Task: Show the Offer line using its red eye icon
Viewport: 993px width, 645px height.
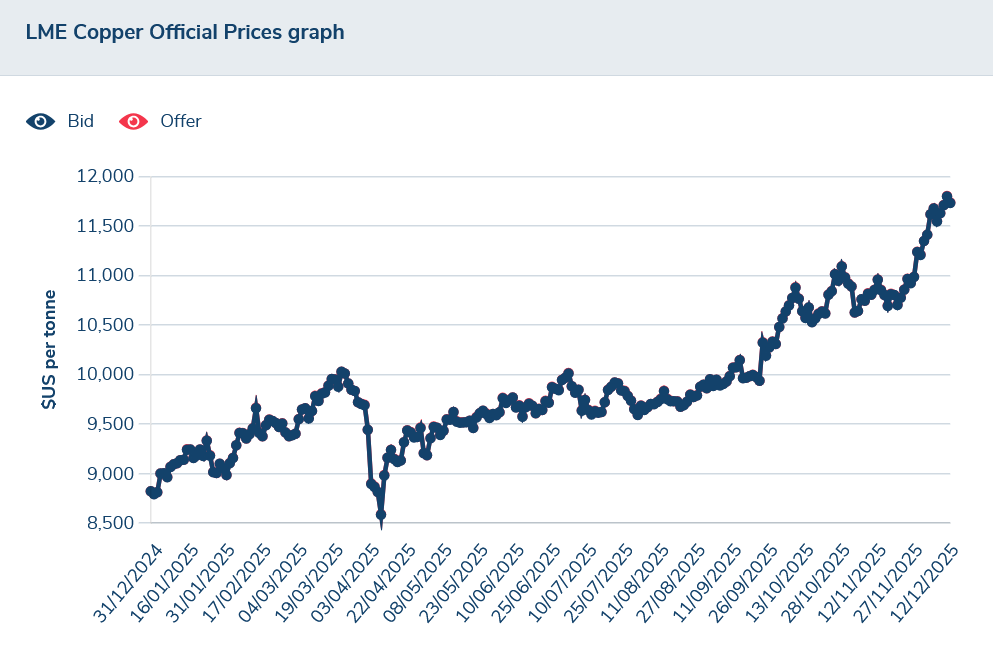Action: (131, 121)
